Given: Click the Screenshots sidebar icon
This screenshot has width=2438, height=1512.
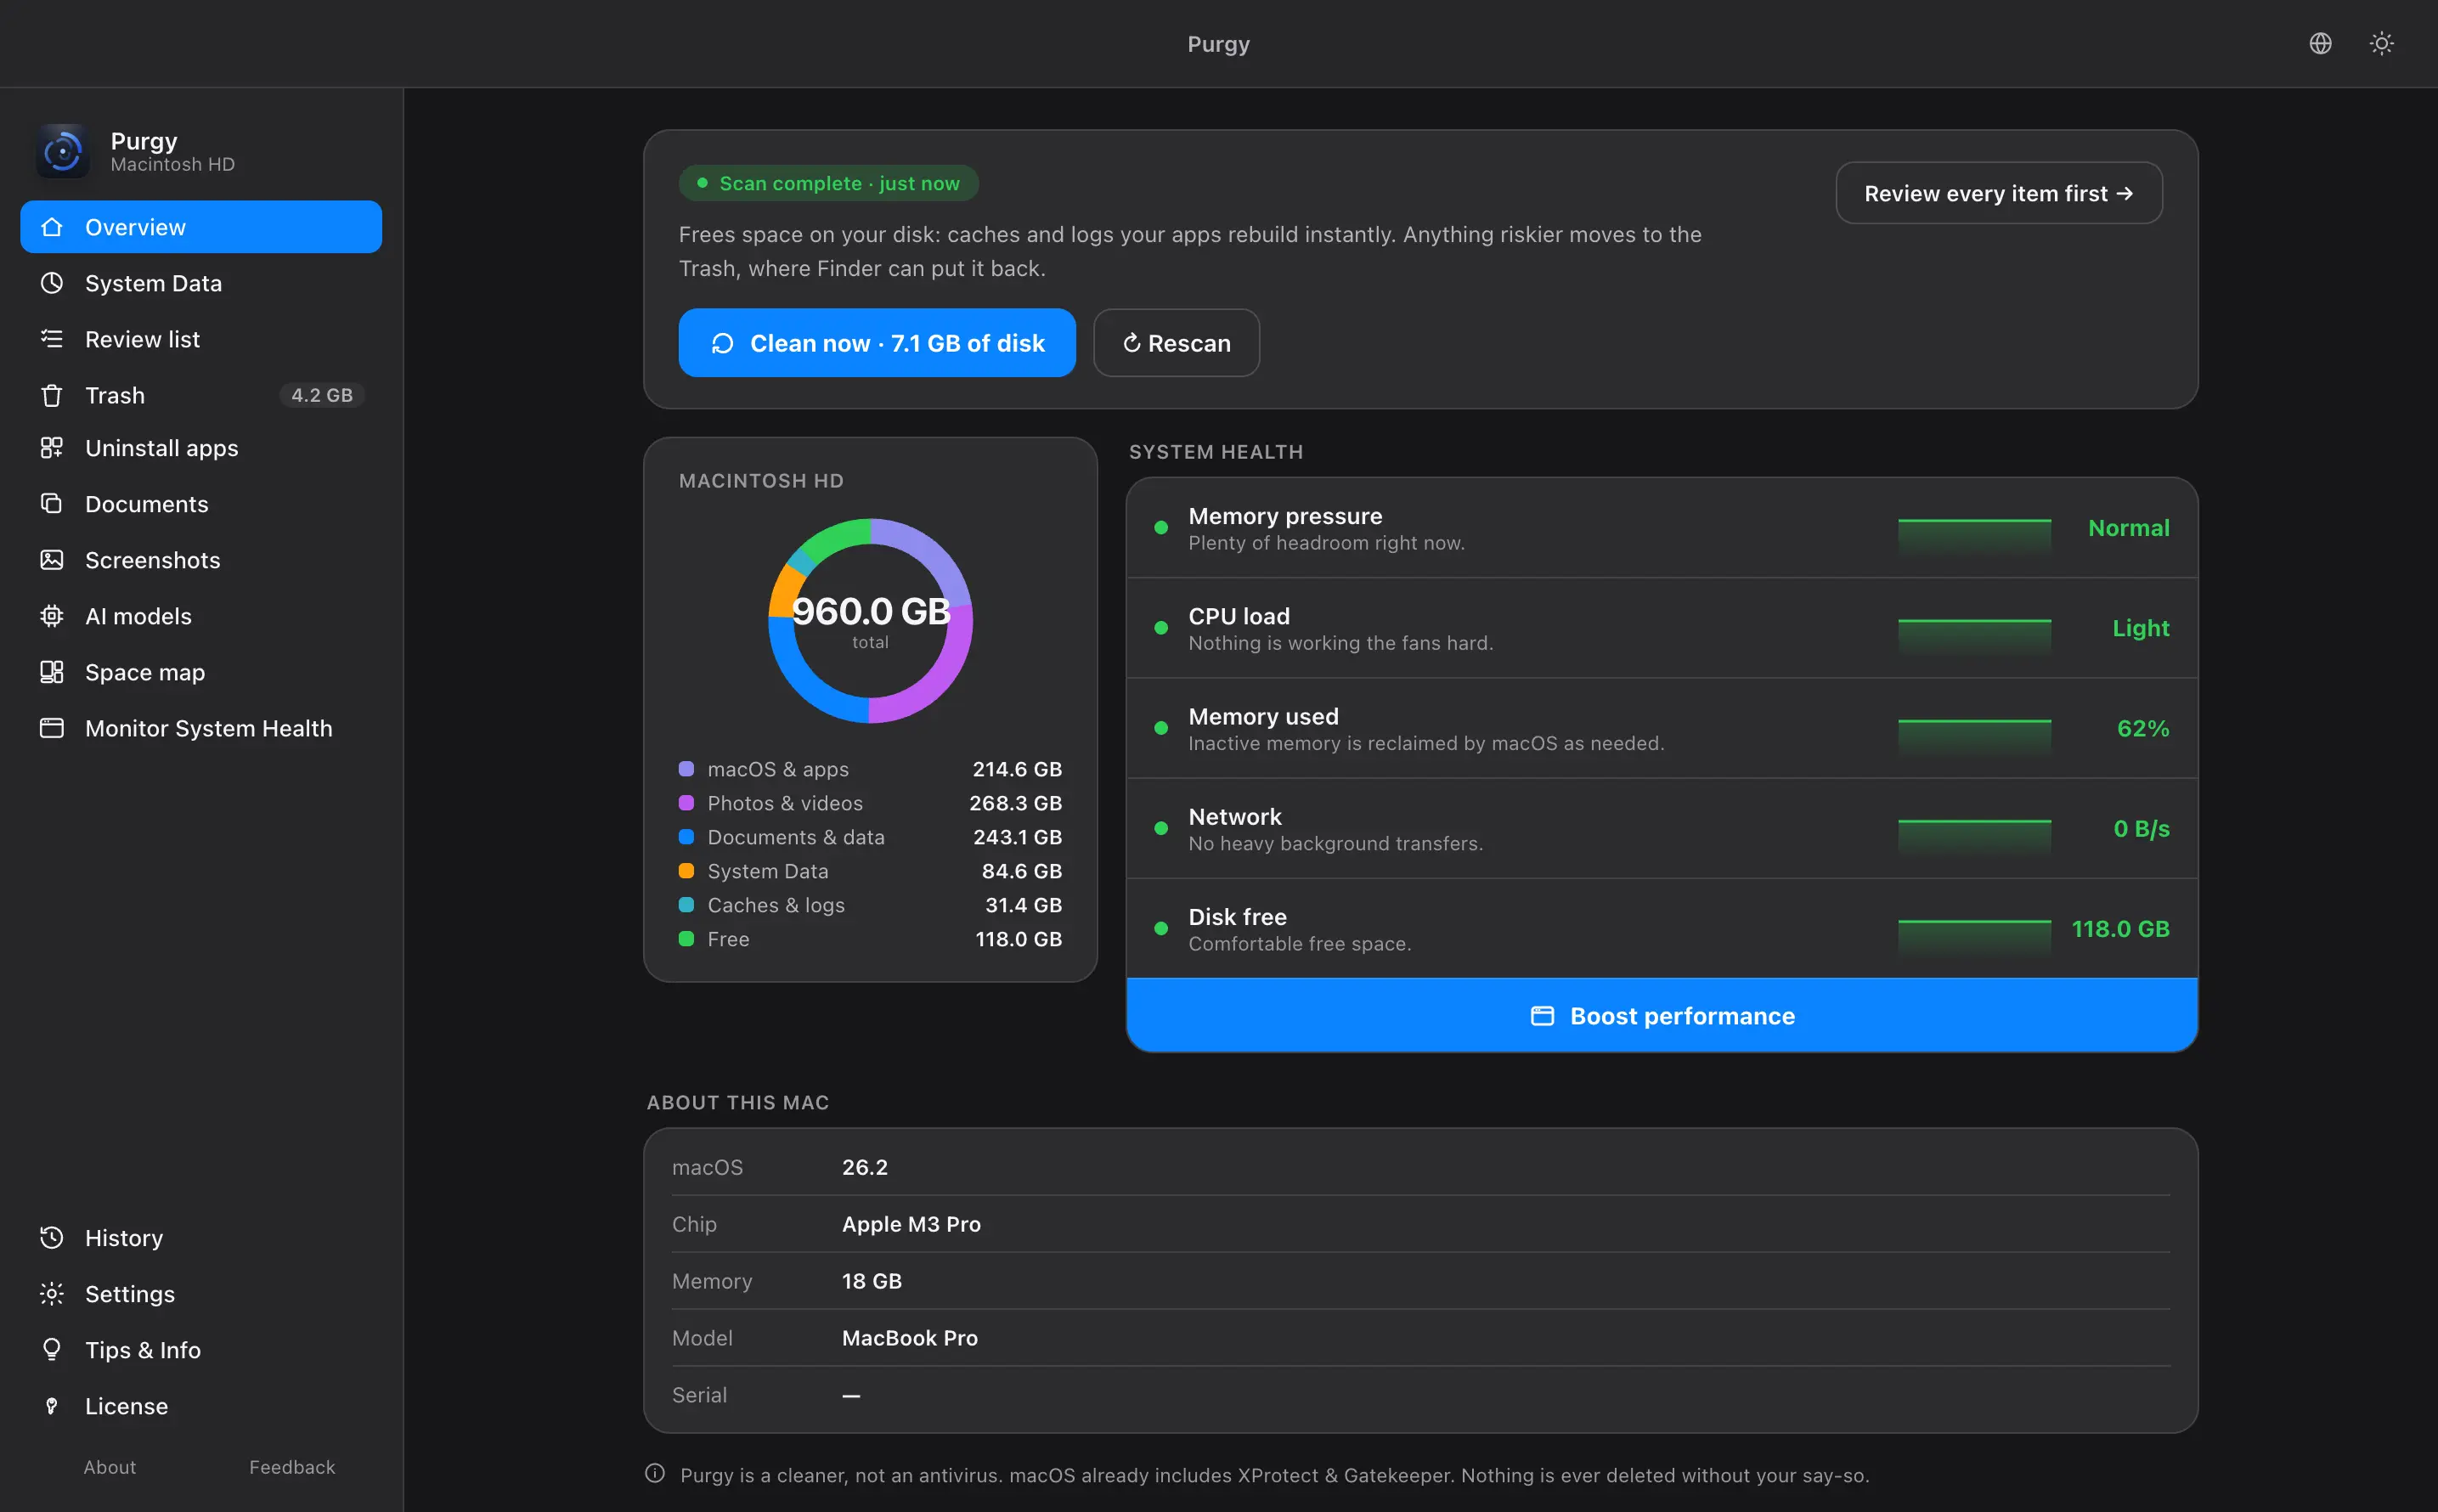Looking at the screenshot, I should [x=52, y=560].
